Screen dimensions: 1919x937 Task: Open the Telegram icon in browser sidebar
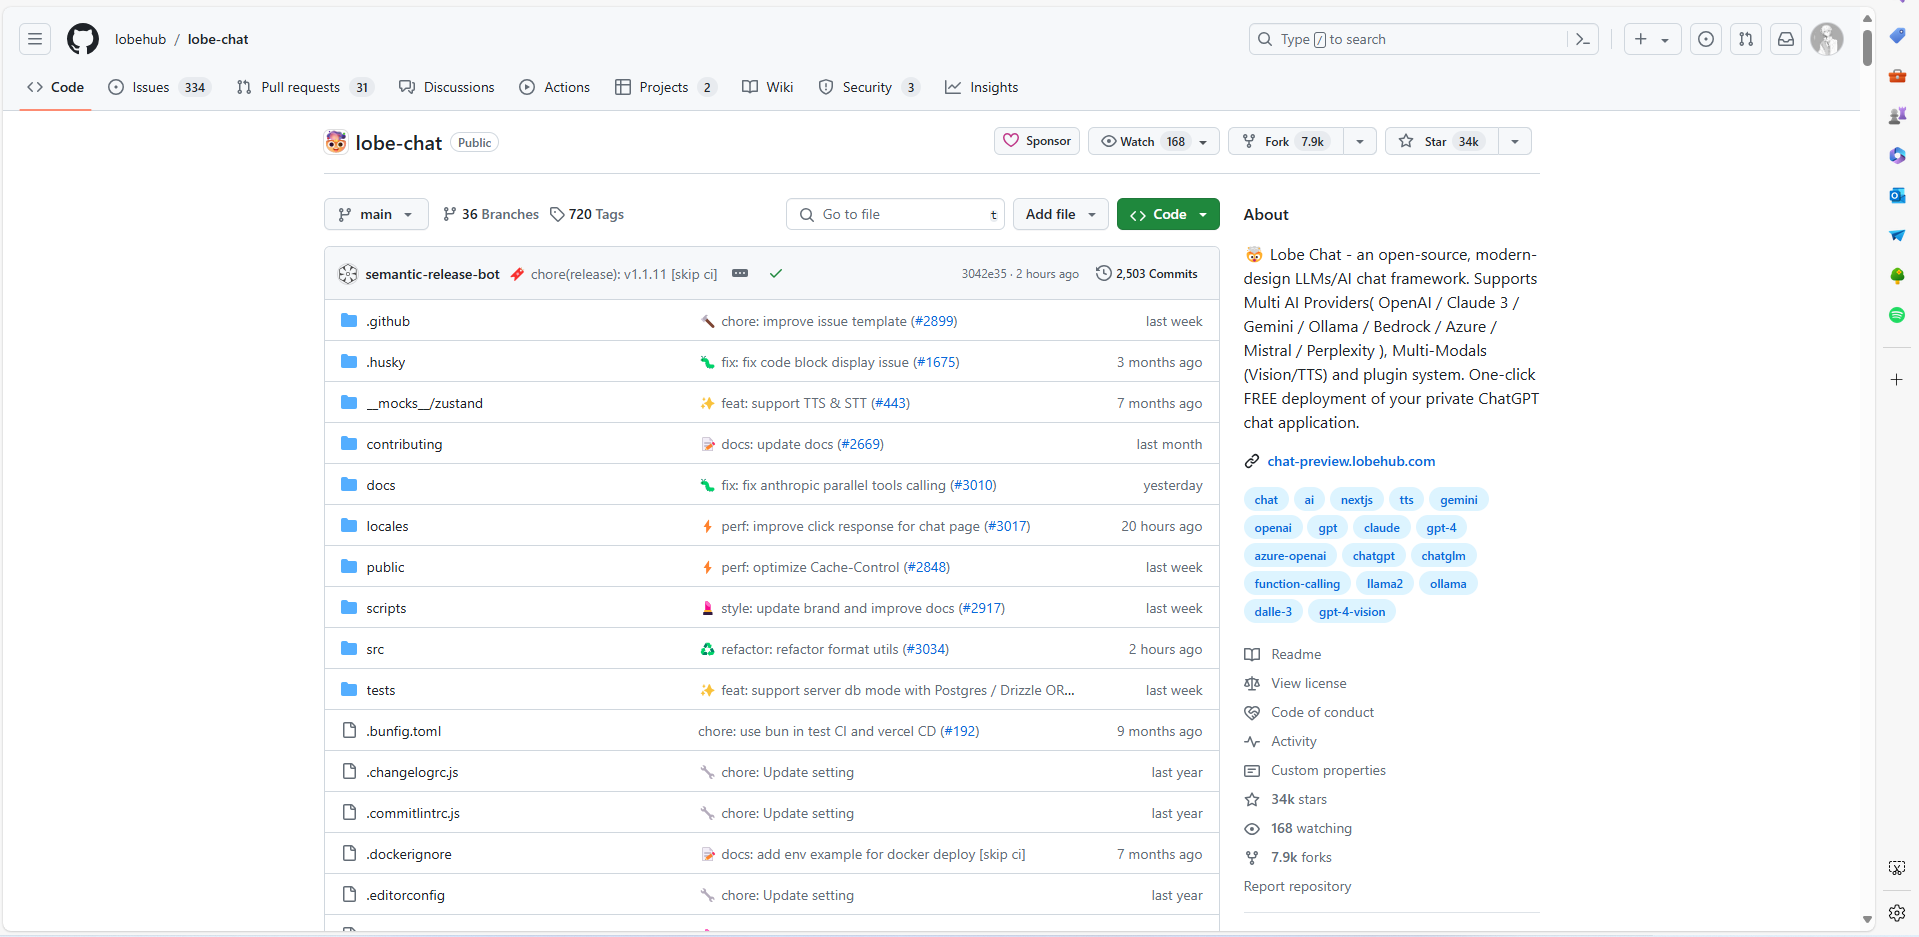point(1897,235)
